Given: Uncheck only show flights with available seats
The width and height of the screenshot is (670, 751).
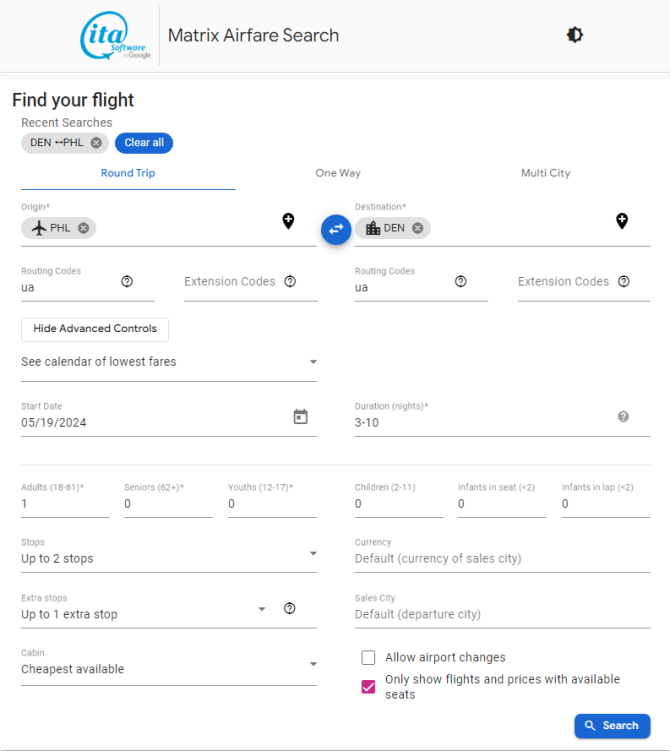Looking at the screenshot, I should click(368, 687).
